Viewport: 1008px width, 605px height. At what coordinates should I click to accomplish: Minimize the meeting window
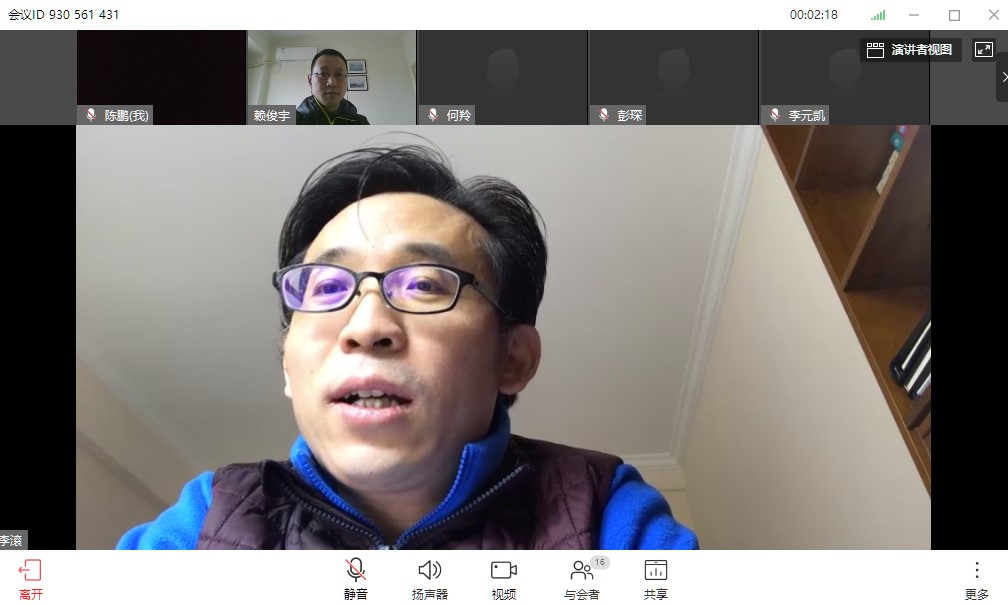point(914,15)
